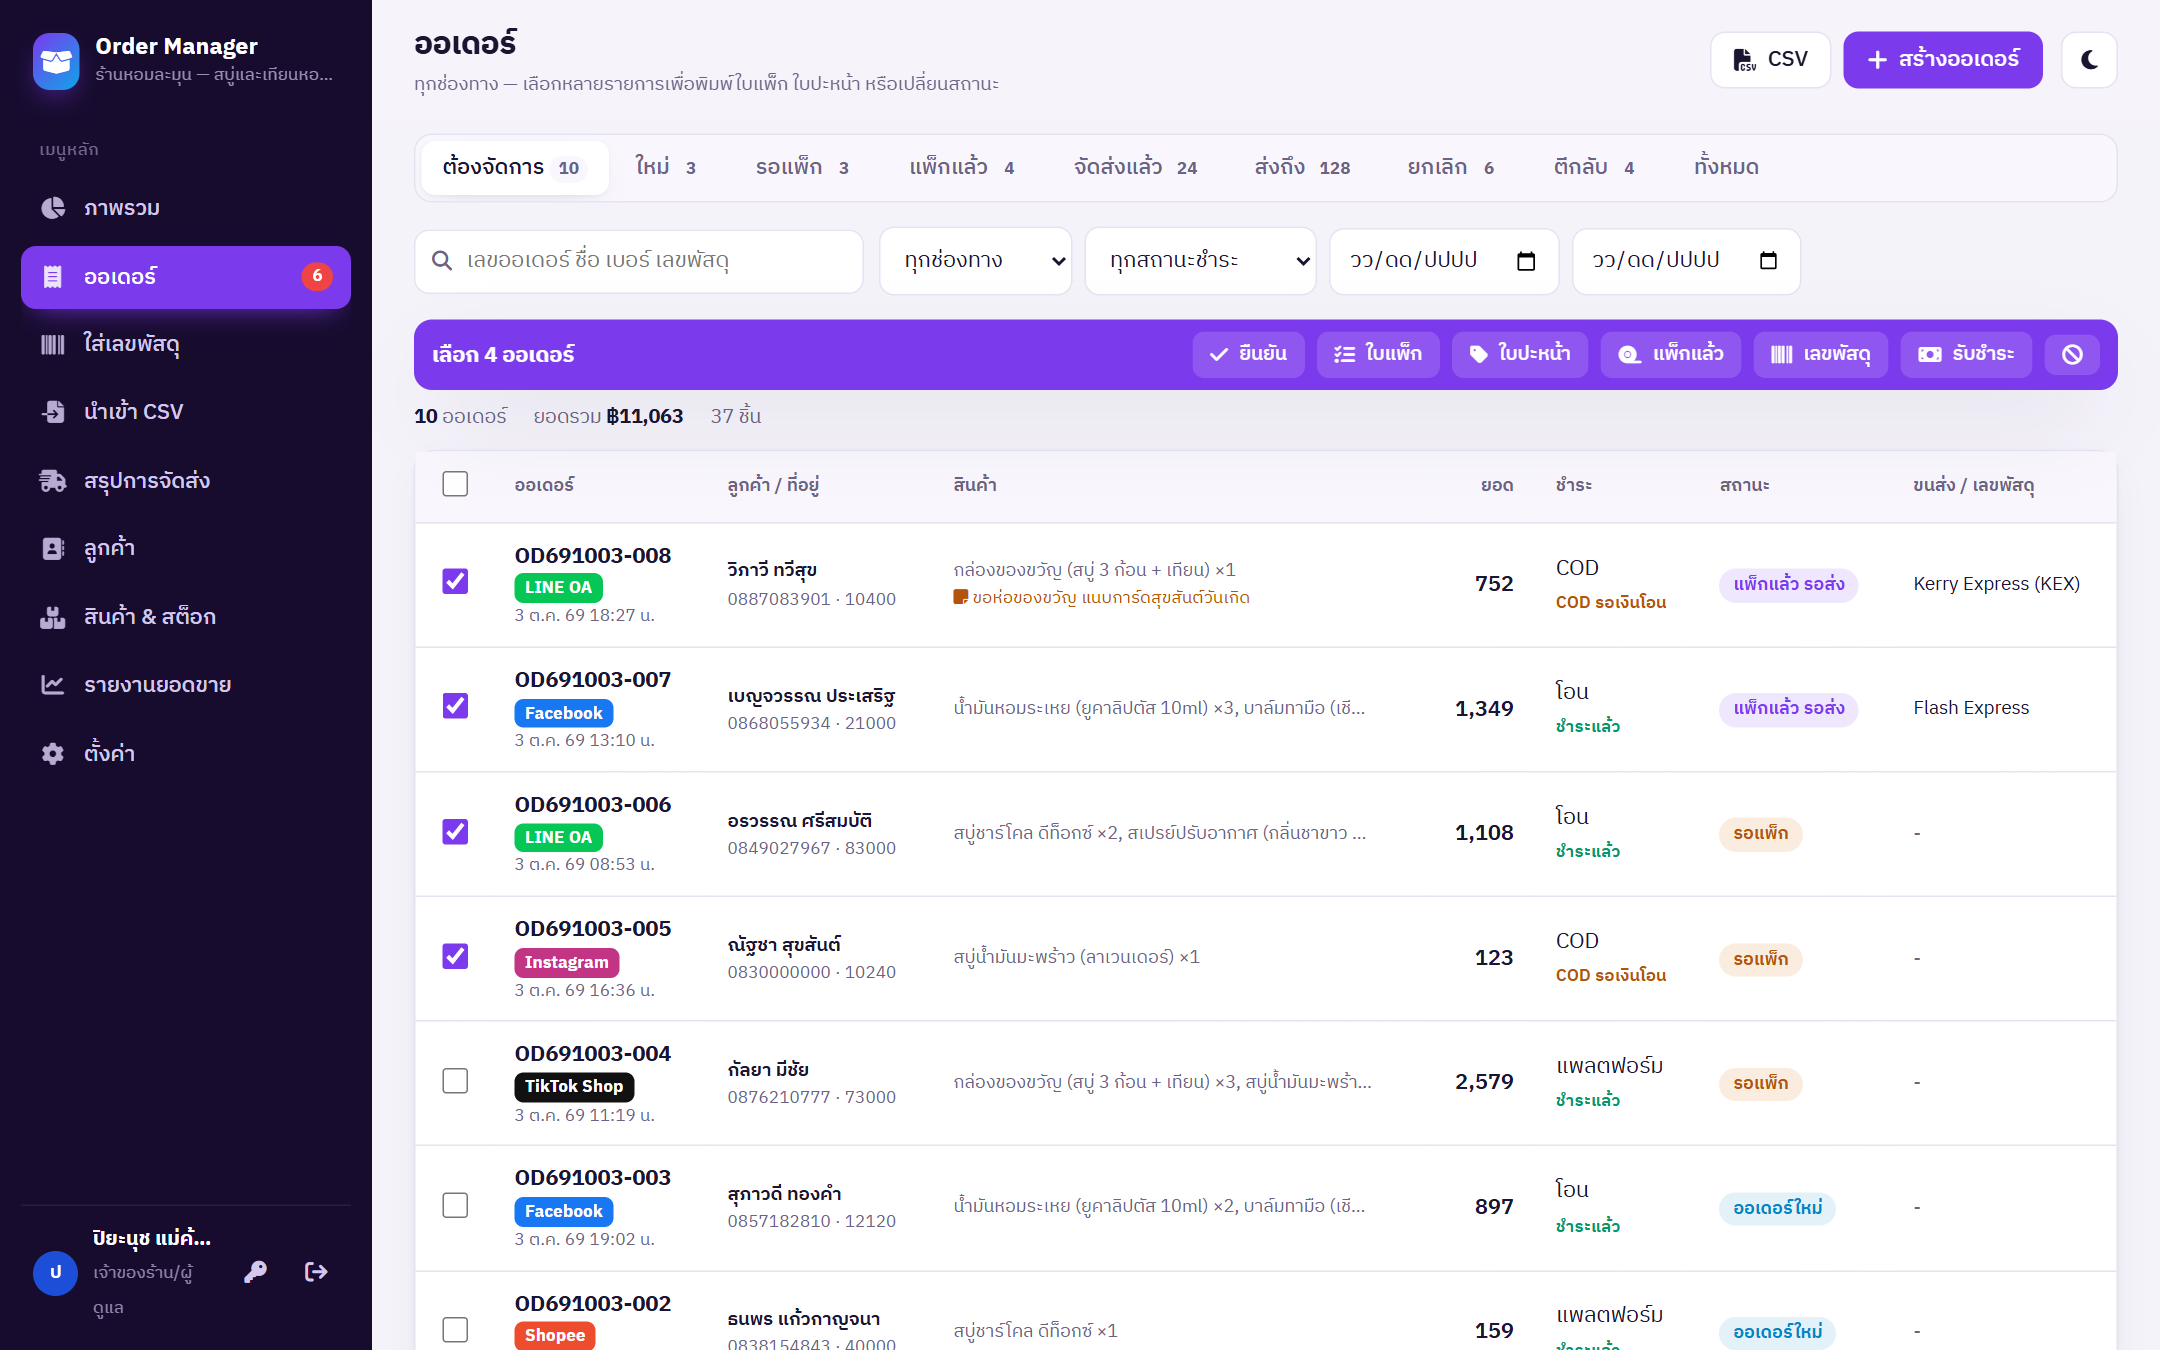Open นำเข้า CSV import page

coord(186,412)
